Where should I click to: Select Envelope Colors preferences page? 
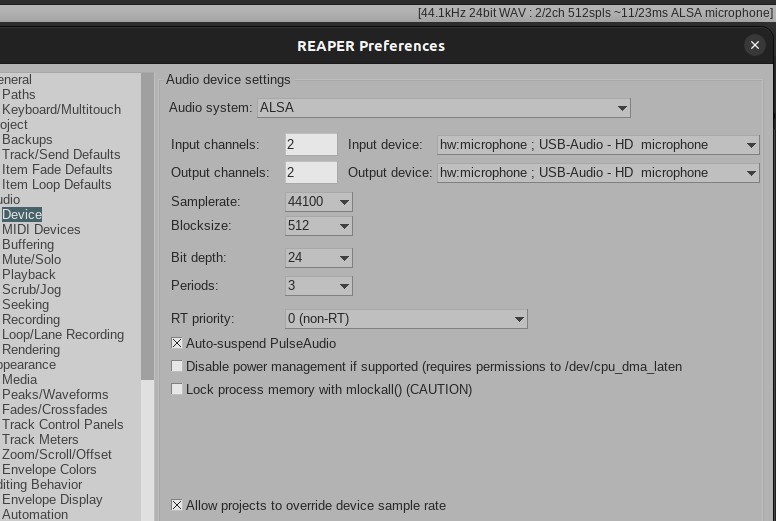point(49,470)
